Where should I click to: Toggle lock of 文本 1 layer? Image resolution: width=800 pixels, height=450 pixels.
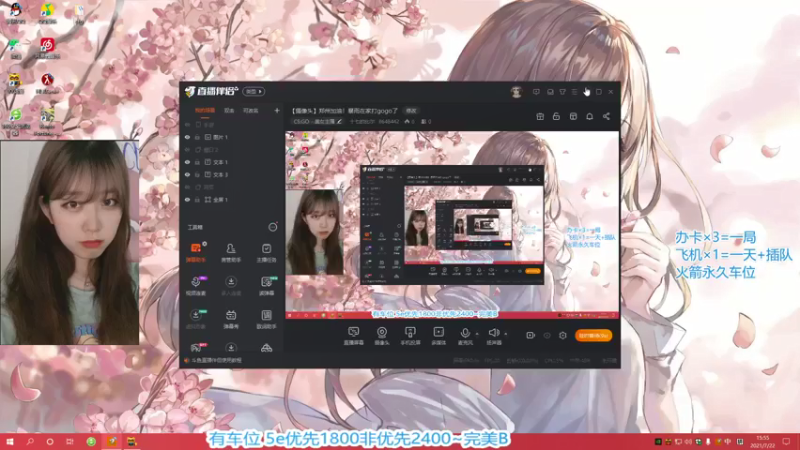[x=197, y=162]
